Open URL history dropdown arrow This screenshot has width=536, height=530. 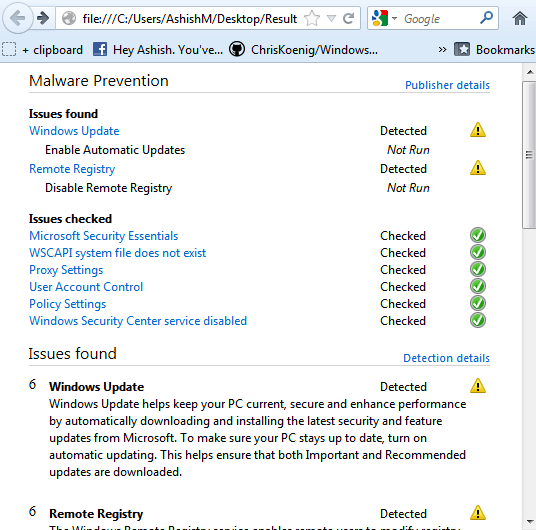331,18
